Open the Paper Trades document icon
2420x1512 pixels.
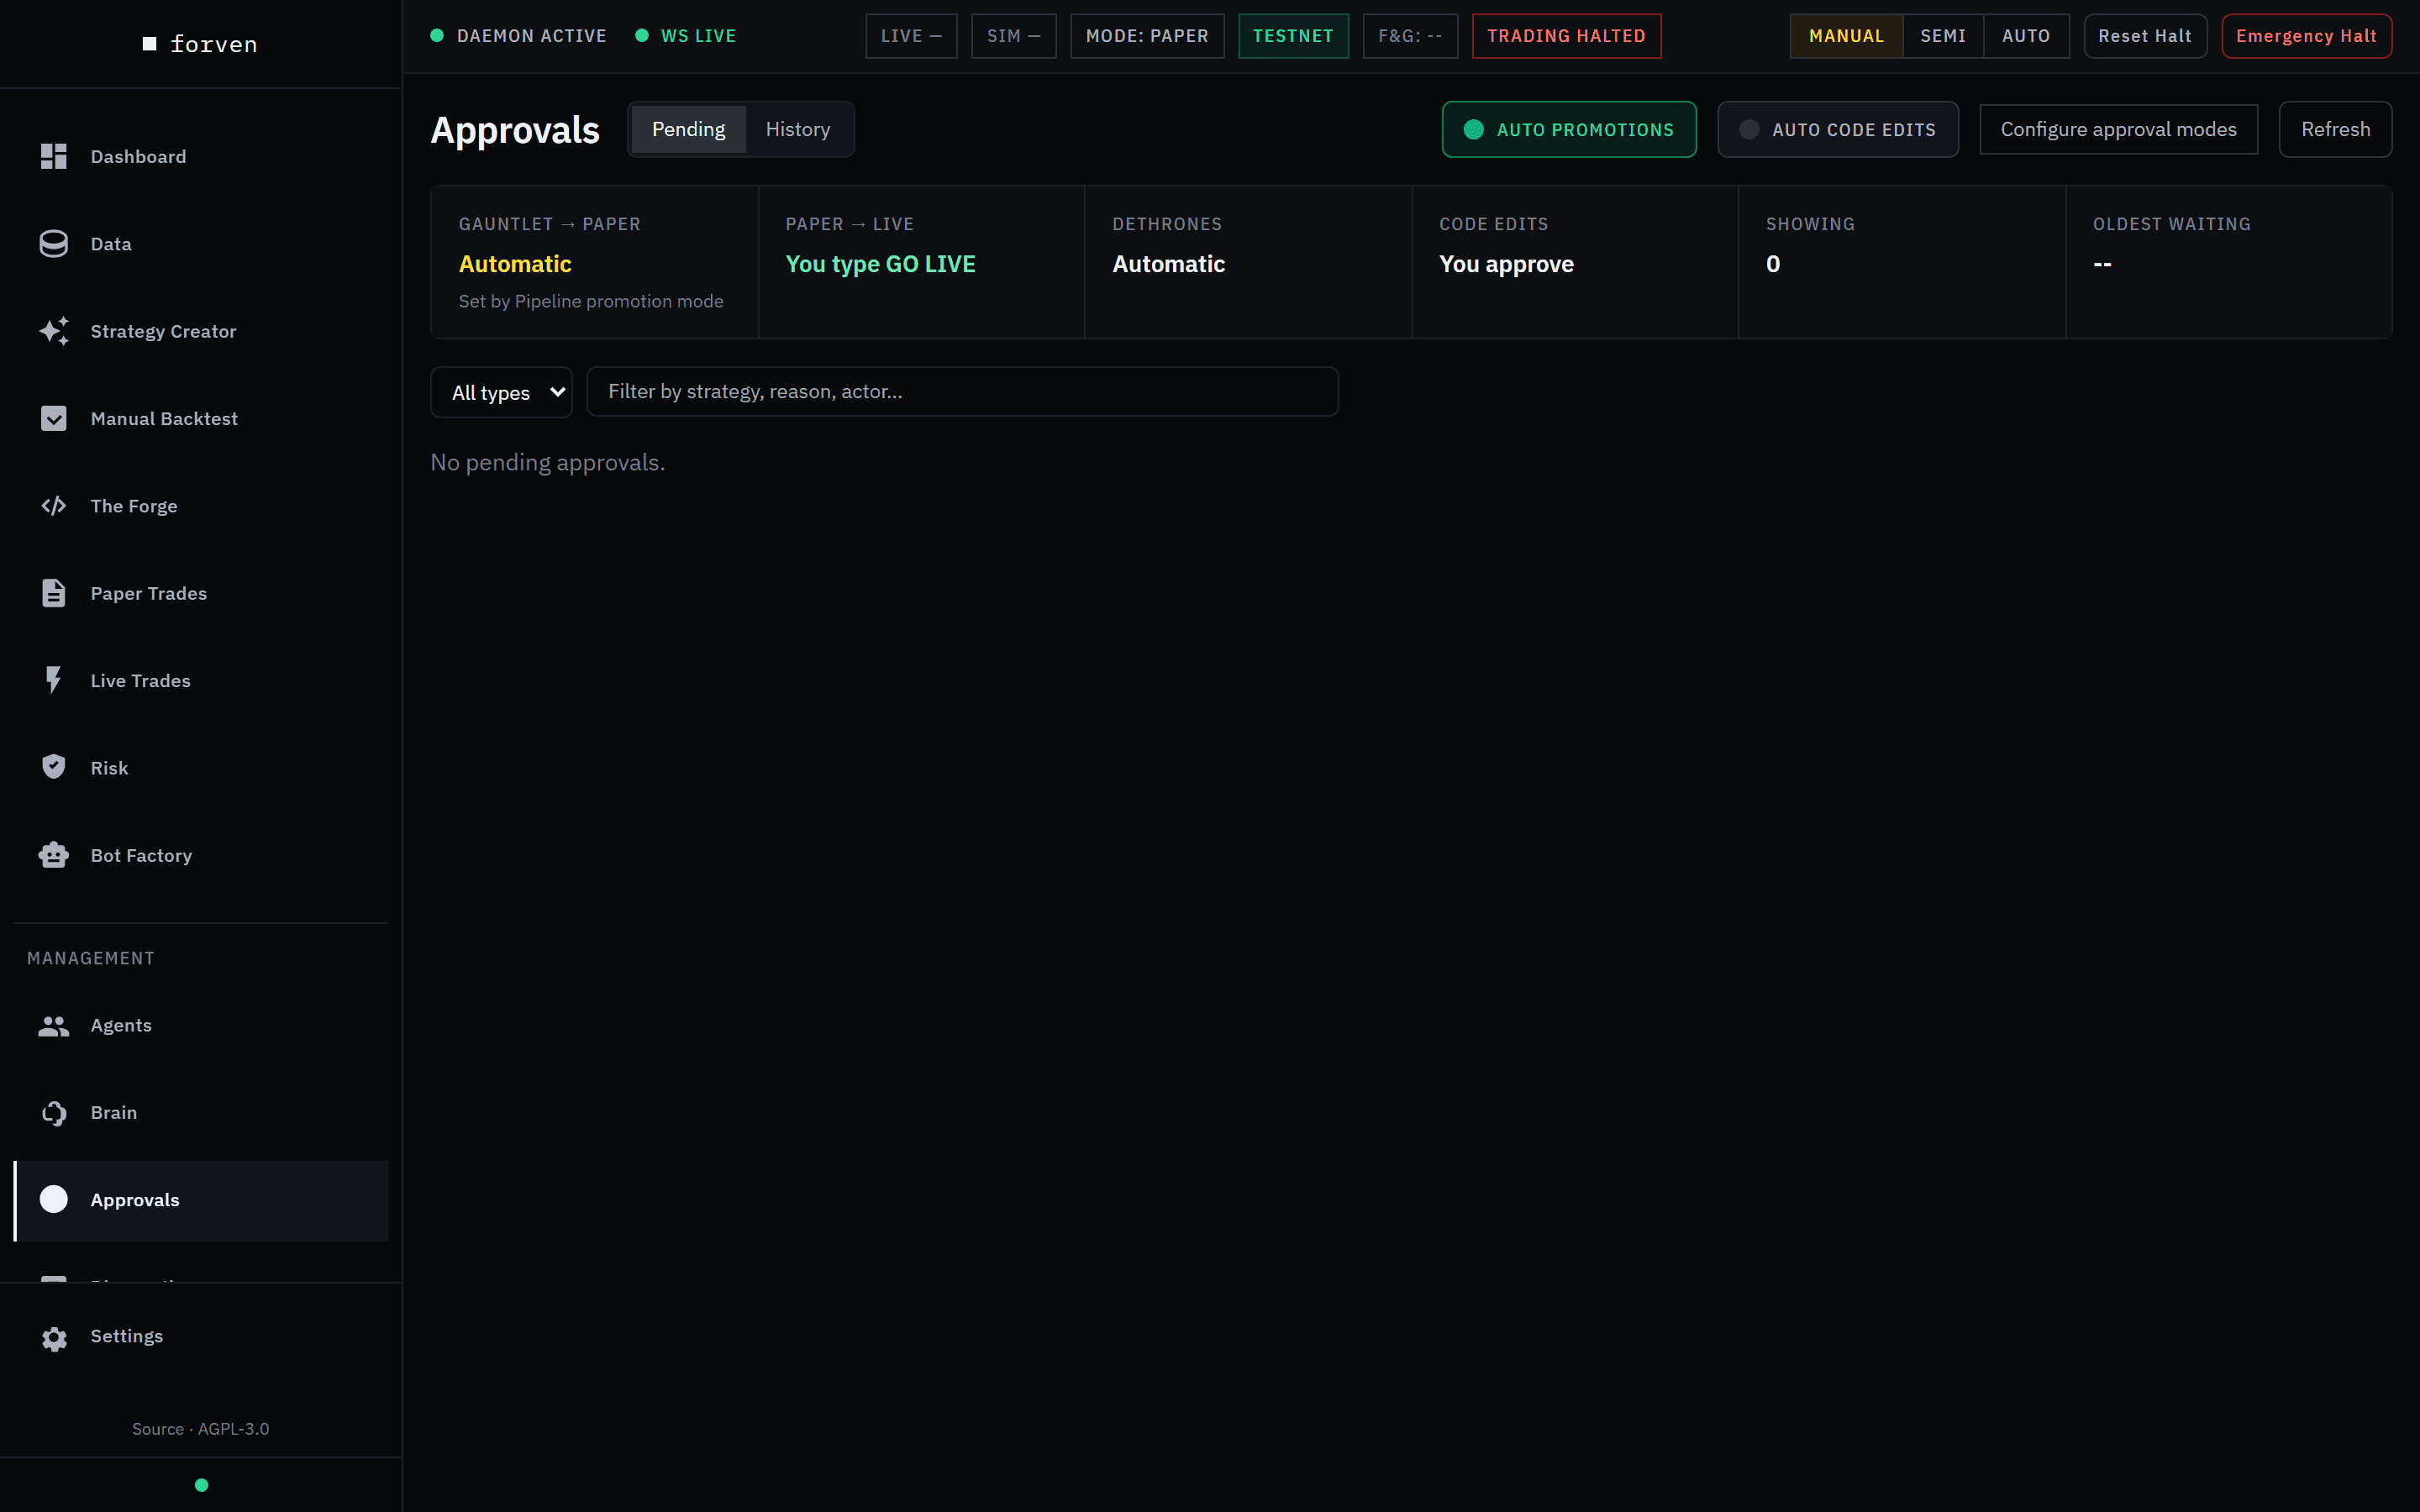pyautogui.click(x=54, y=593)
